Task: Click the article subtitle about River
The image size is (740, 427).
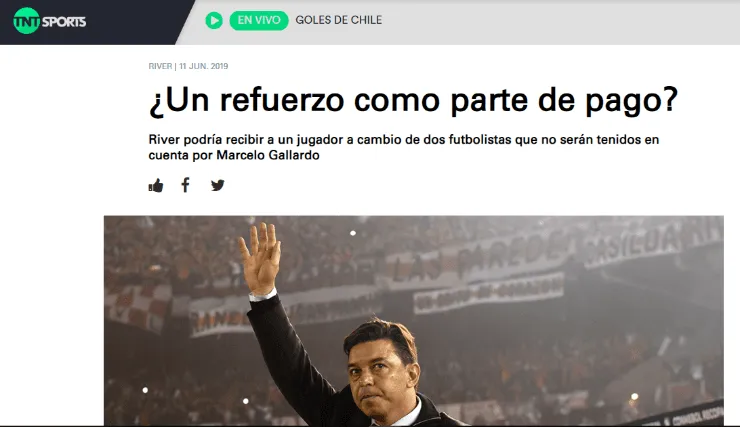Action: (404, 147)
